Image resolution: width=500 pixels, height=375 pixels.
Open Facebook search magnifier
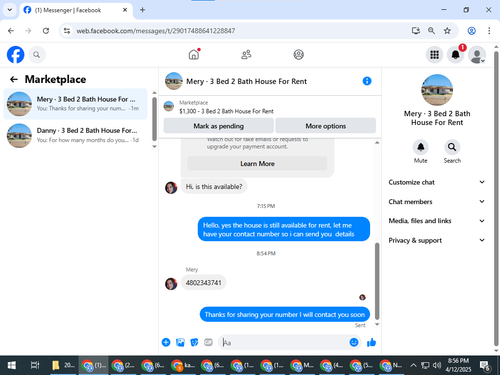36,55
